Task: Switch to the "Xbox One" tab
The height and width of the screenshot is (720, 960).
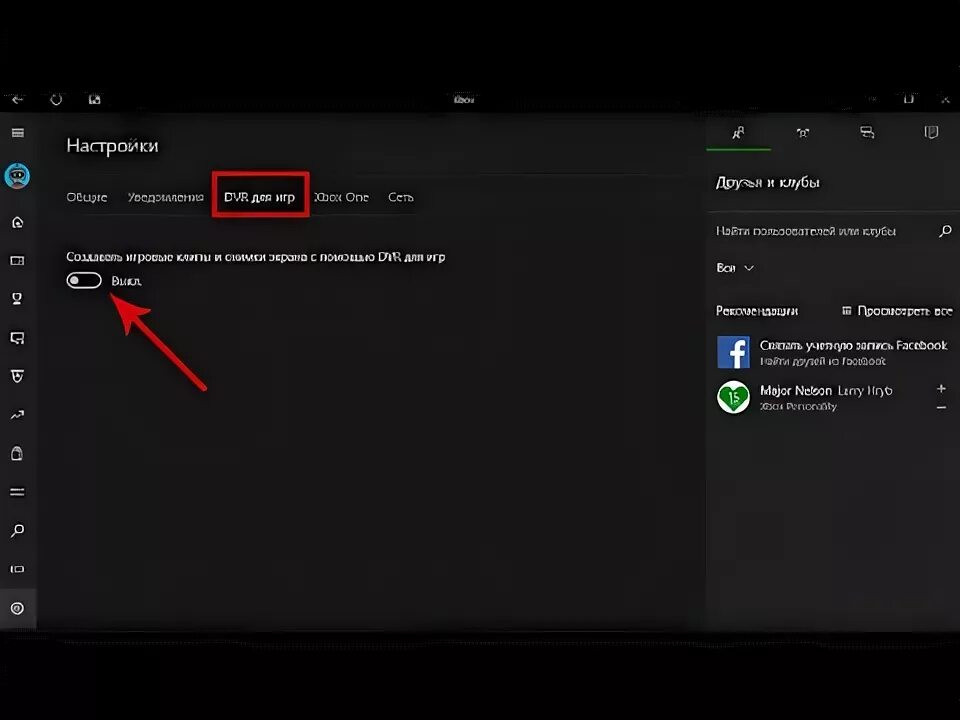Action: (341, 197)
